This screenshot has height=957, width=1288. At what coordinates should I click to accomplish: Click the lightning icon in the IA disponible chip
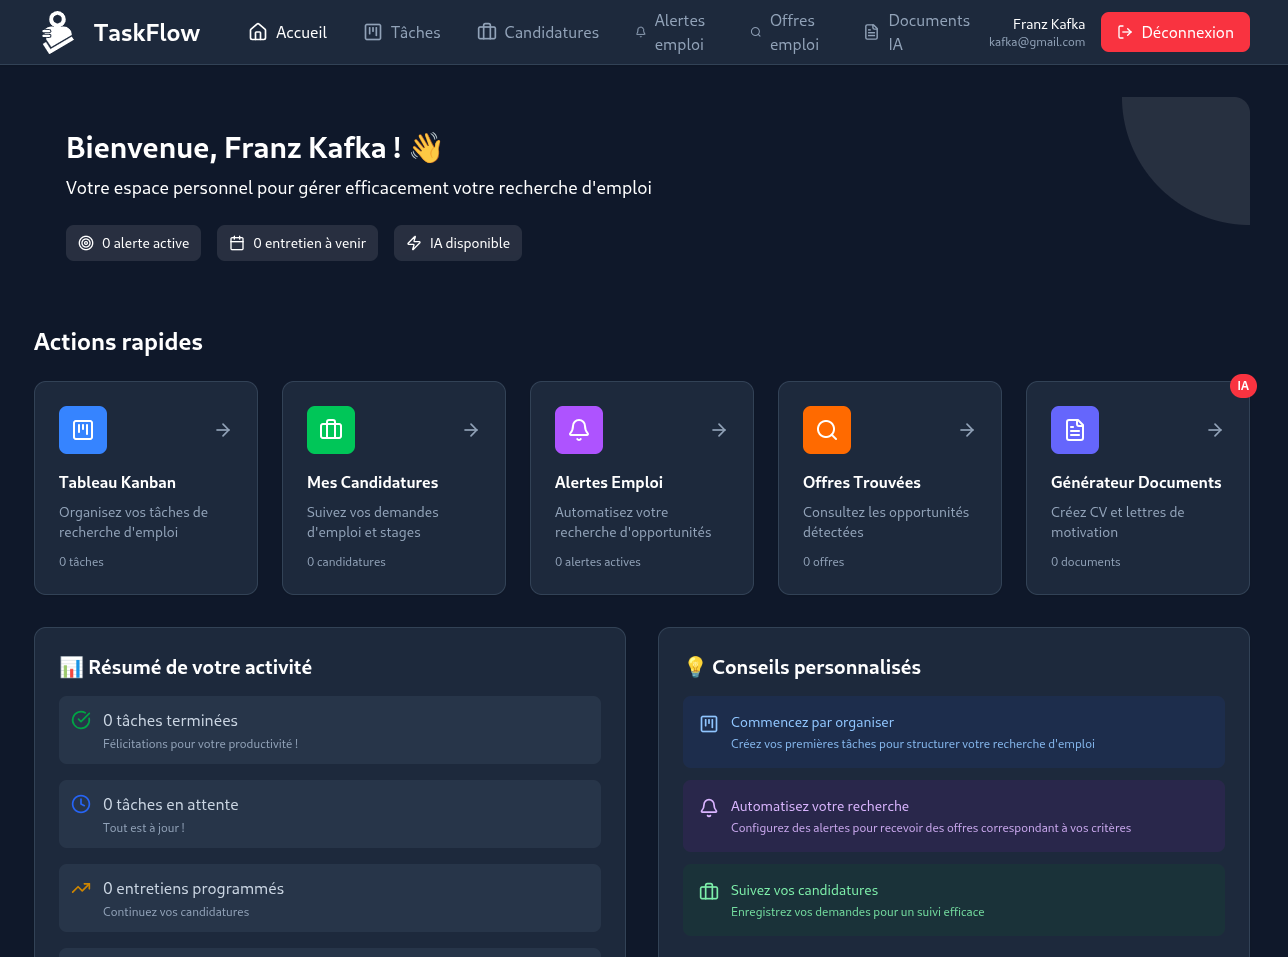[414, 243]
